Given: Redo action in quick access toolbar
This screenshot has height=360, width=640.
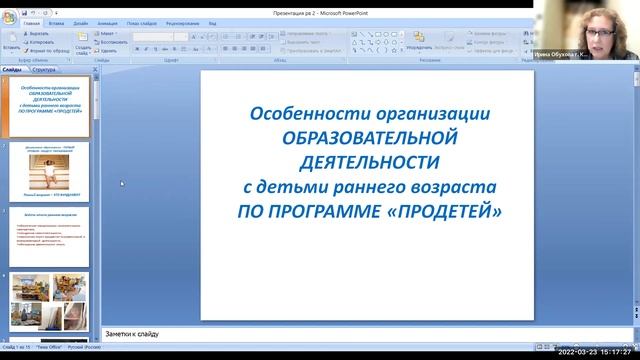Looking at the screenshot, I should pos(45,13).
